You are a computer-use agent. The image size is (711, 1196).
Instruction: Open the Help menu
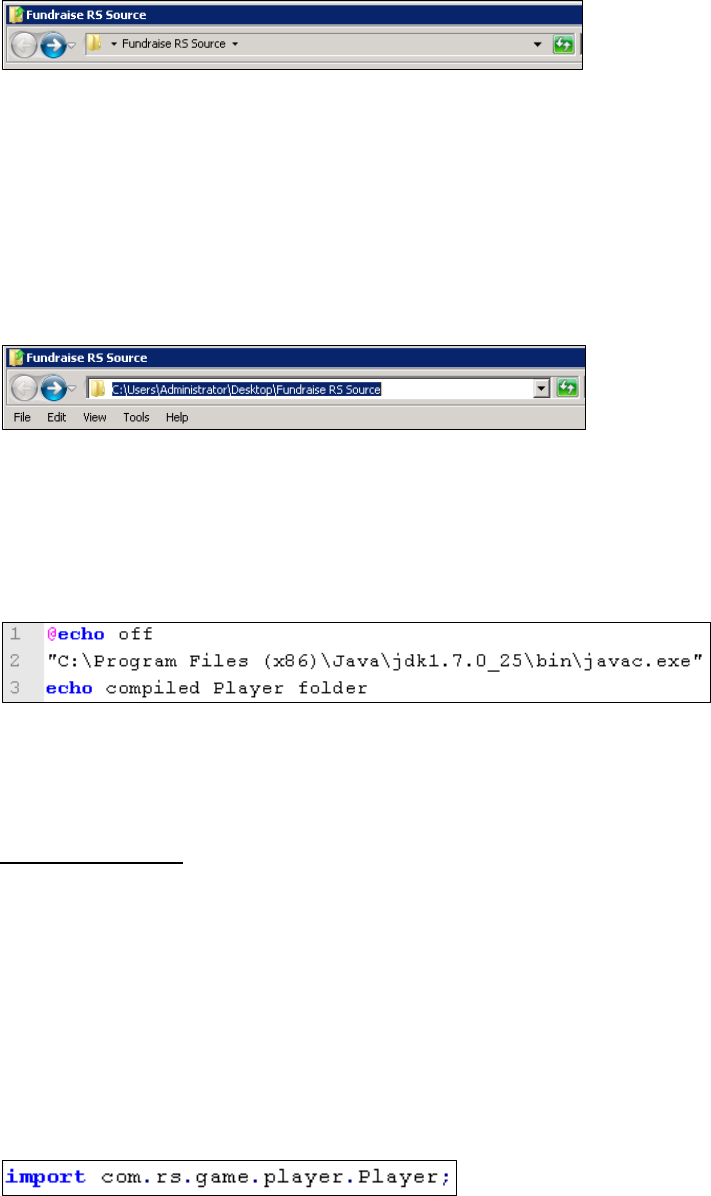pyautogui.click(x=177, y=417)
